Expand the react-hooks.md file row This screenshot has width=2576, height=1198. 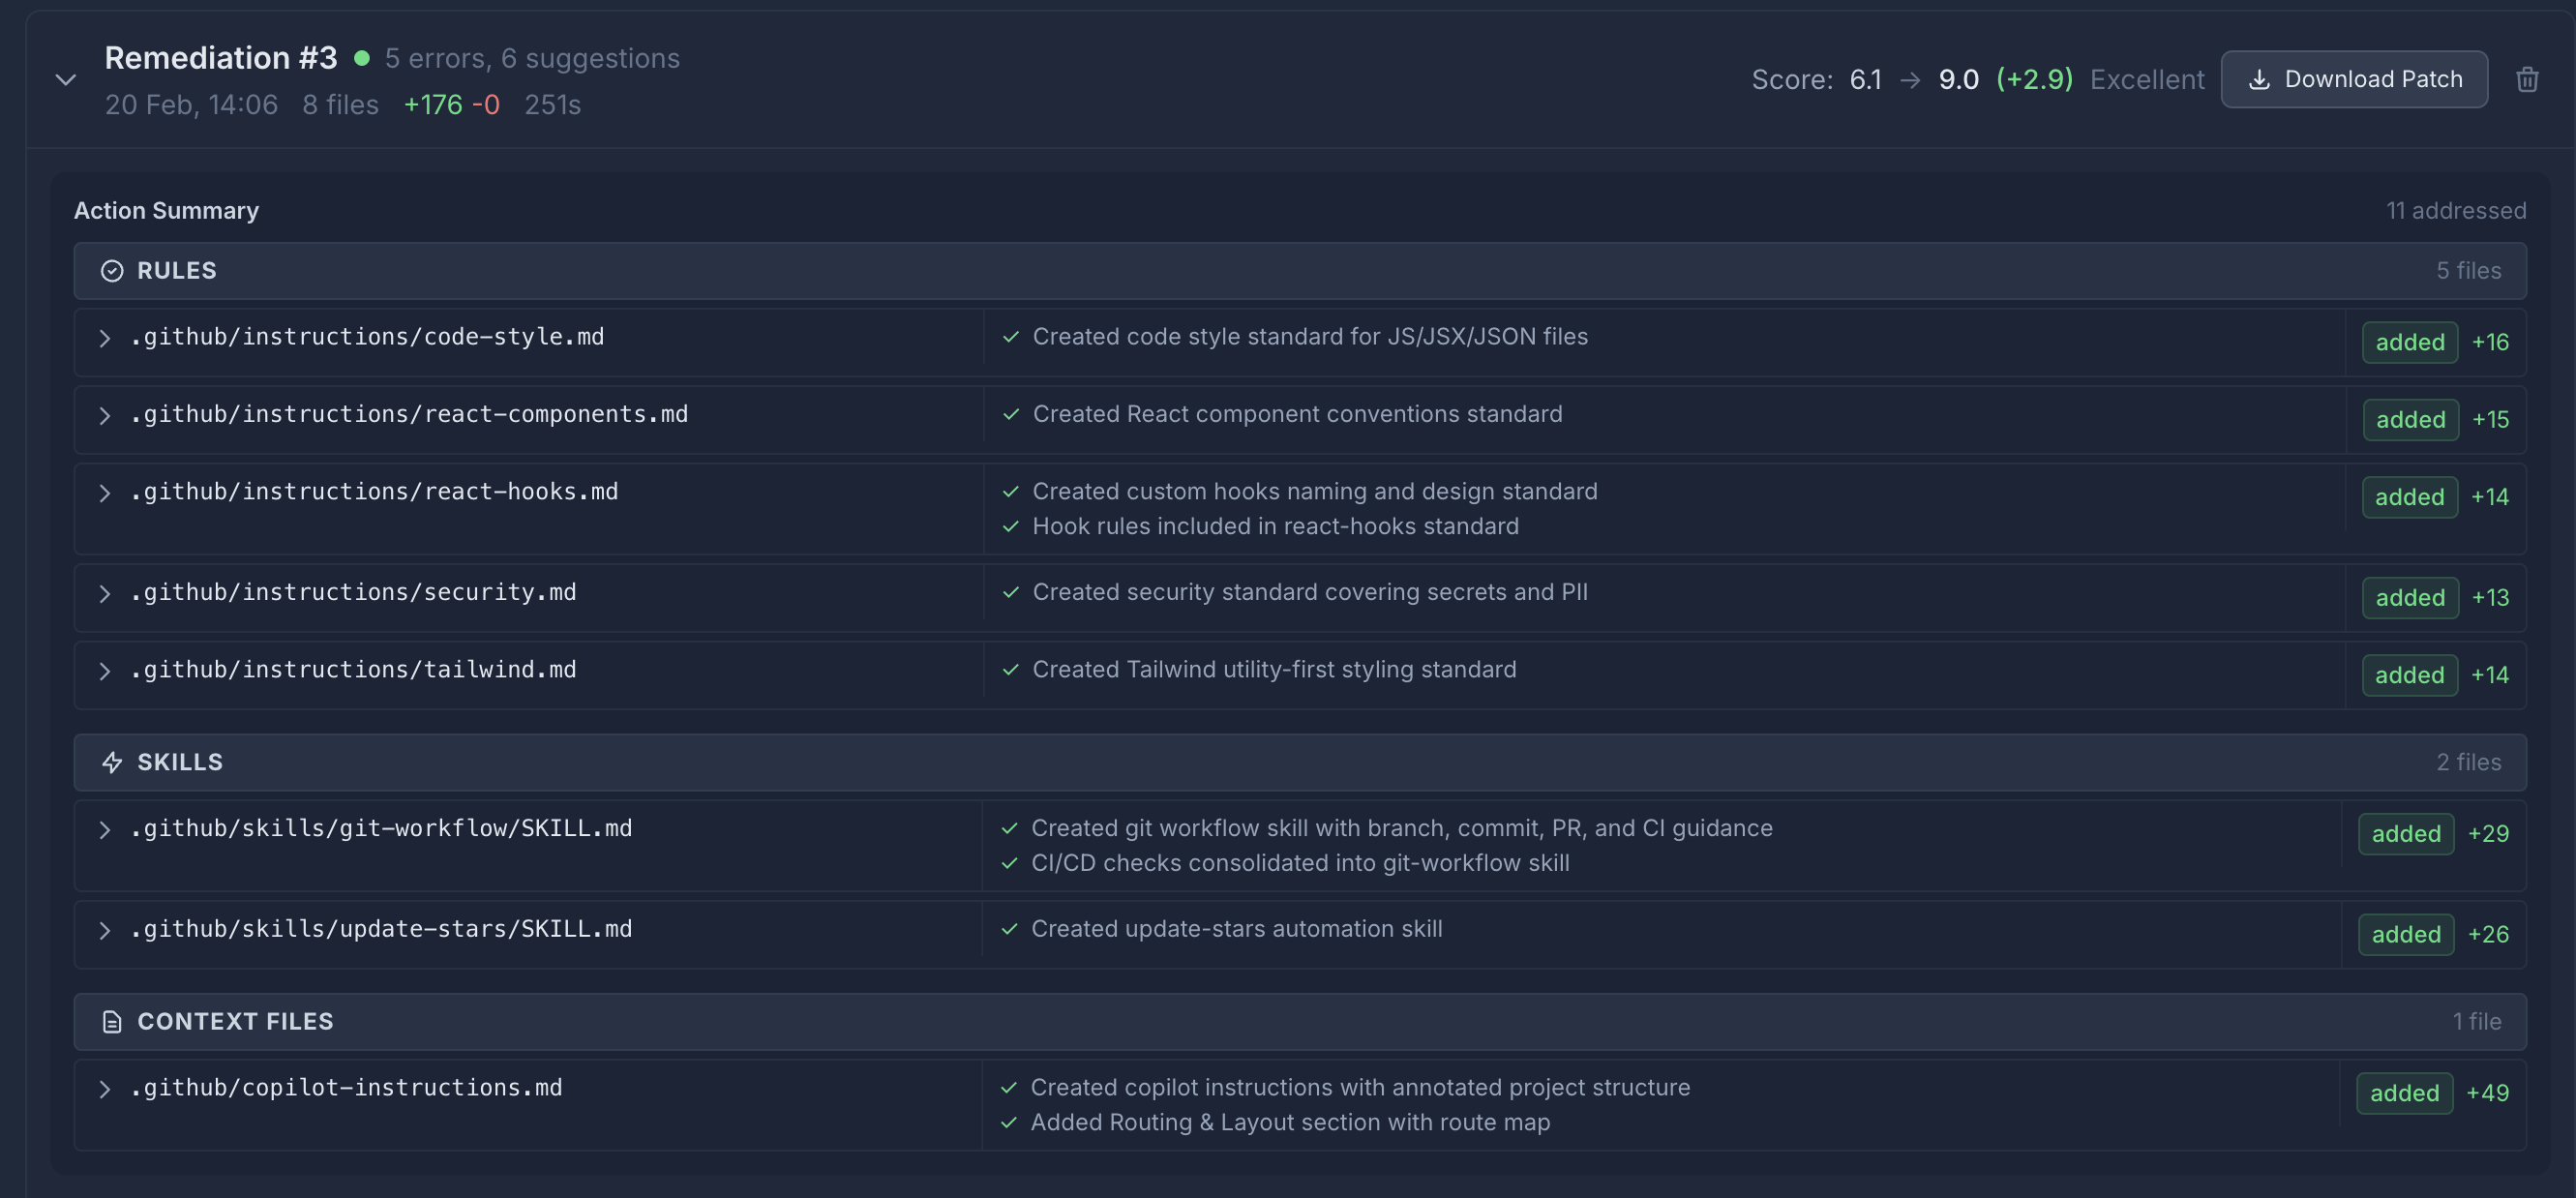[105, 492]
